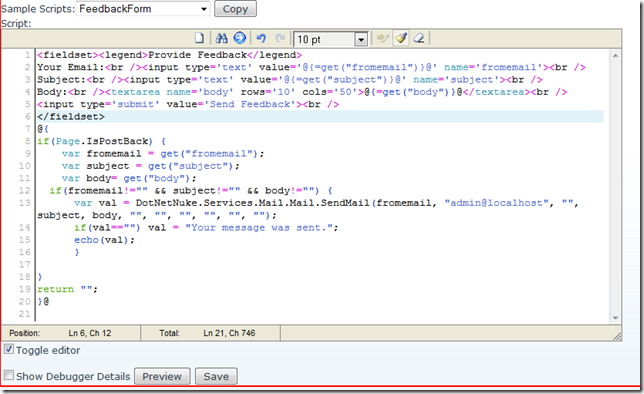Click the new document icon in editor toolbar
The width and height of the screenshot is (644, 394).
[x=199, y=39]
